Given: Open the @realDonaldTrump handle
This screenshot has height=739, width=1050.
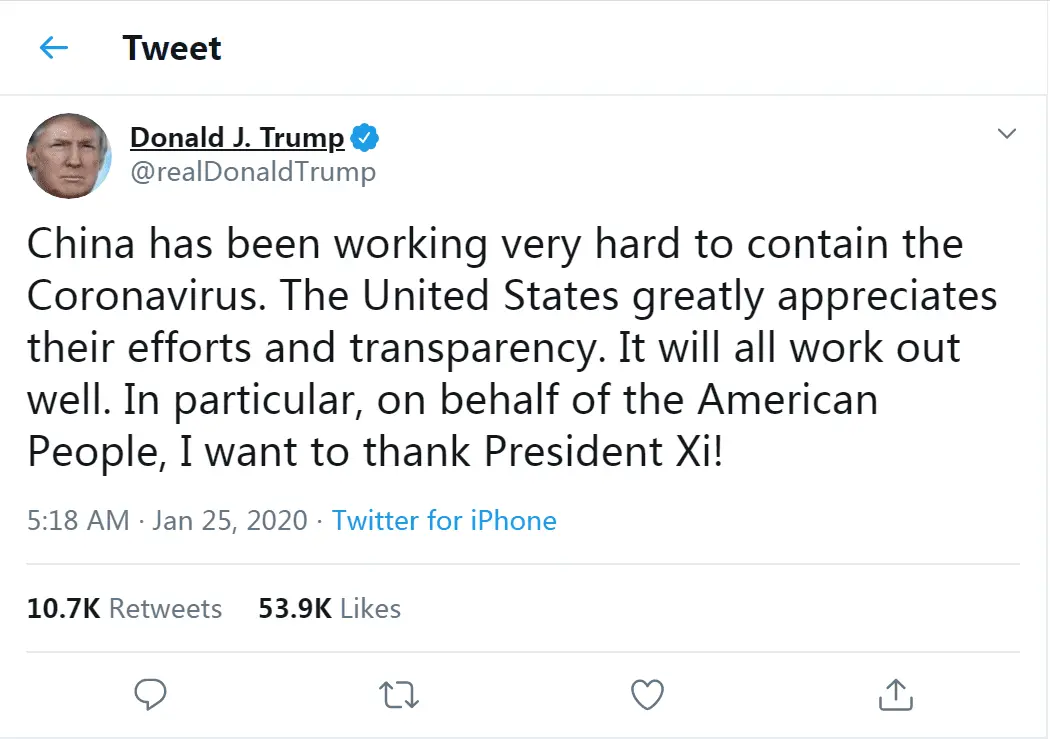Looking at the screenshot, I should point(253,171).
